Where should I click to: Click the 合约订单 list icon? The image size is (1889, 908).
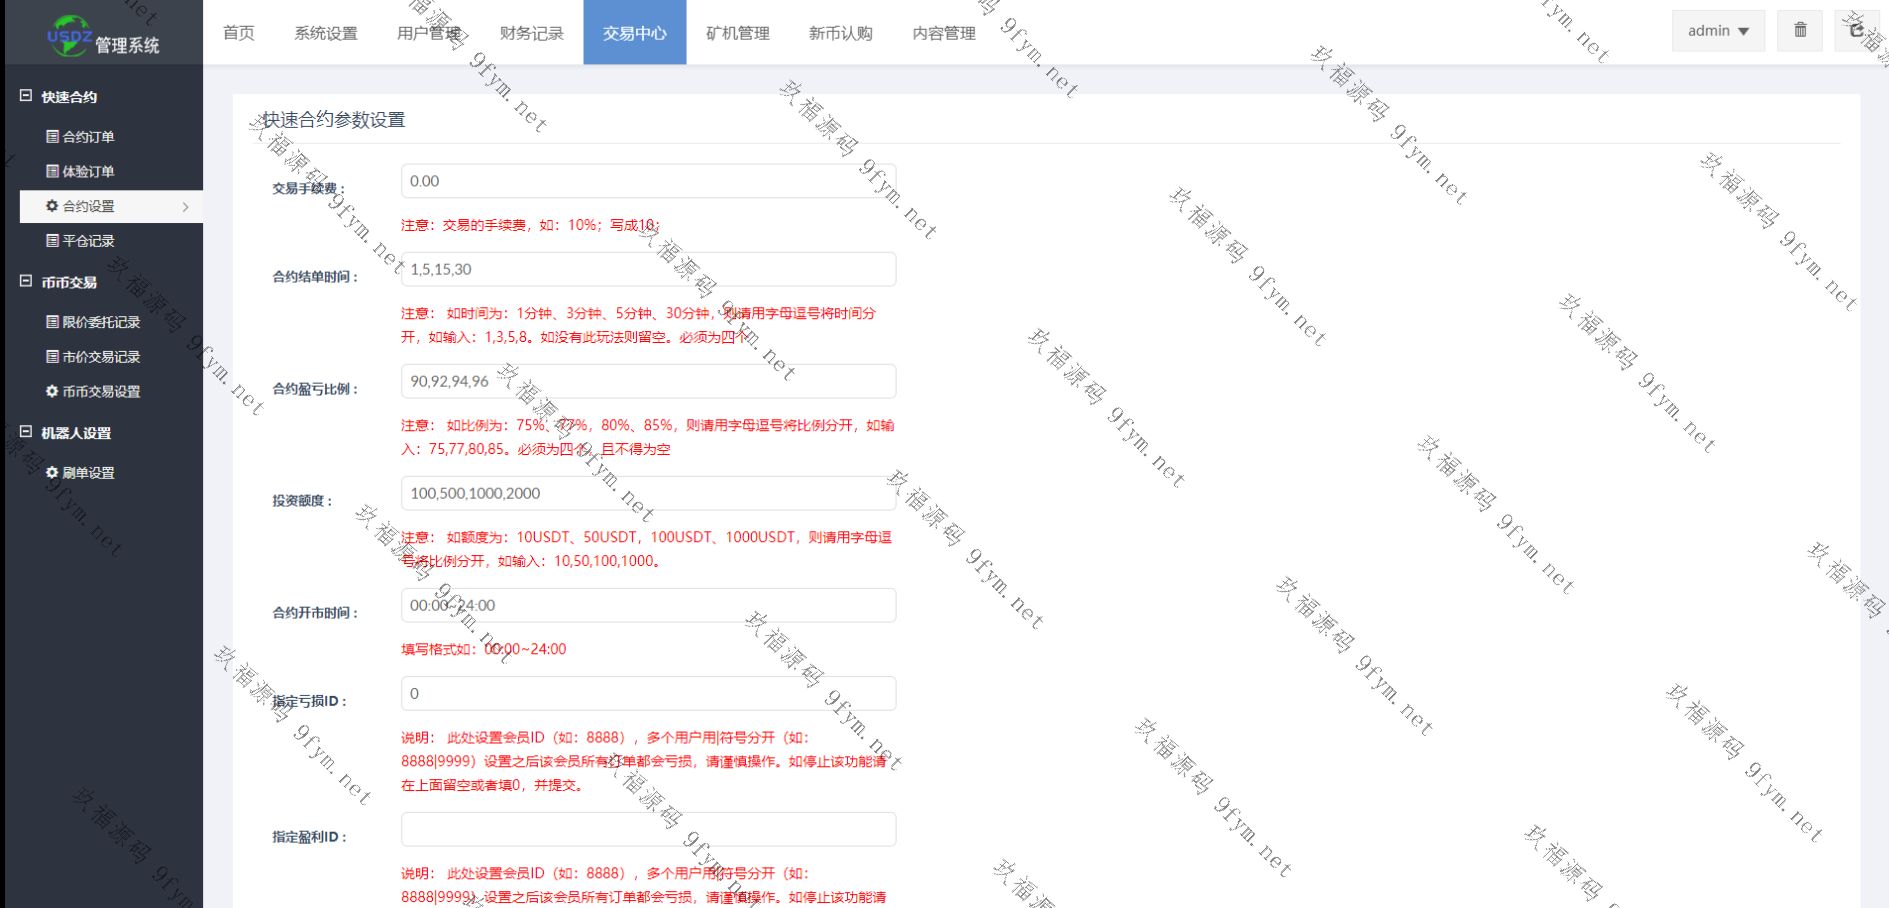52,136
